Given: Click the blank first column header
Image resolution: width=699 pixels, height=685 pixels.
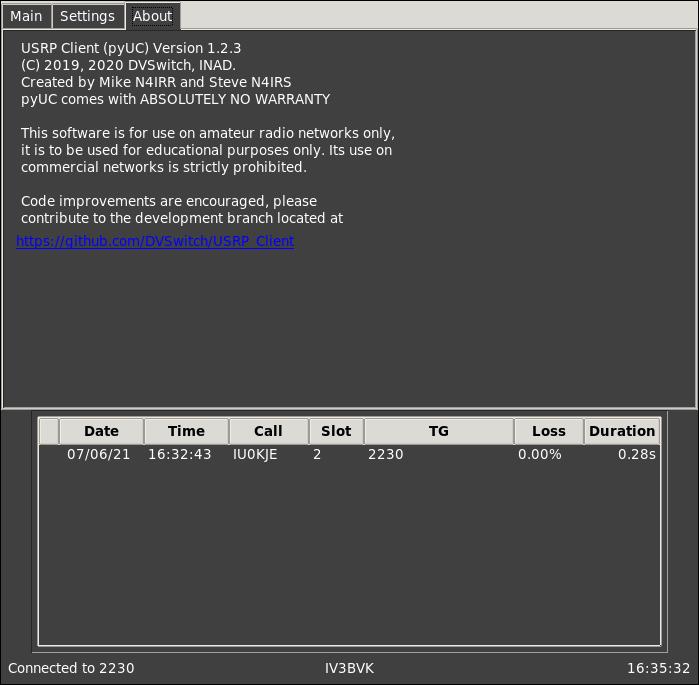Looking at the screenshot, I should pyautogui.click(x=49, y=431).
